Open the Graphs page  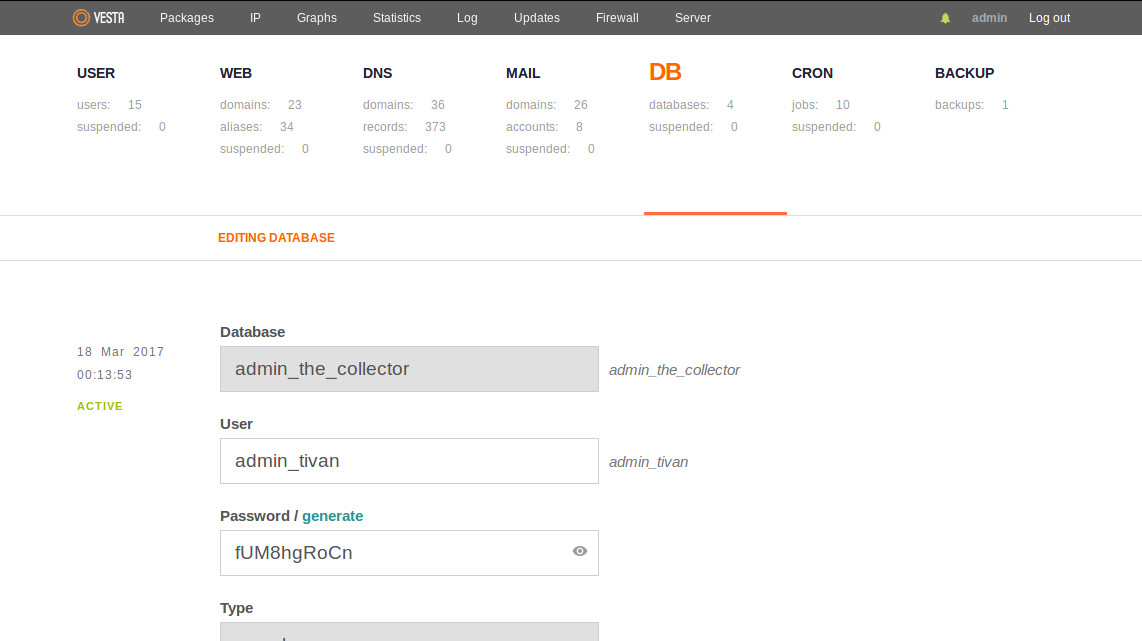pos(317,18)
